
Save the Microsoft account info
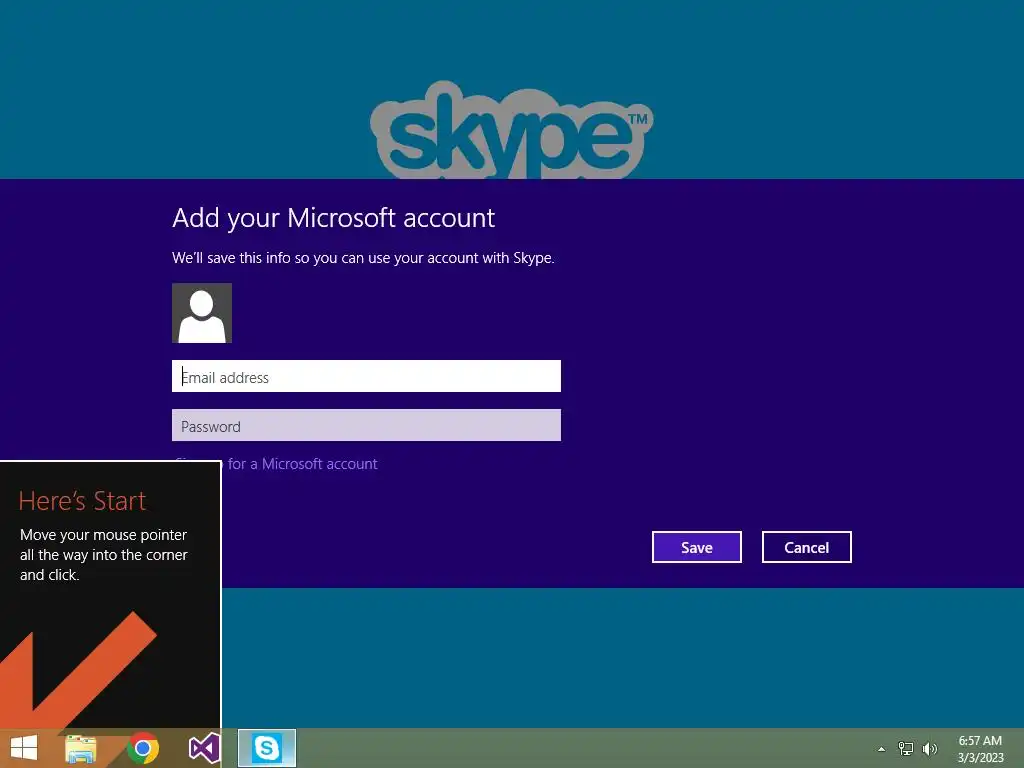[696, 547]
